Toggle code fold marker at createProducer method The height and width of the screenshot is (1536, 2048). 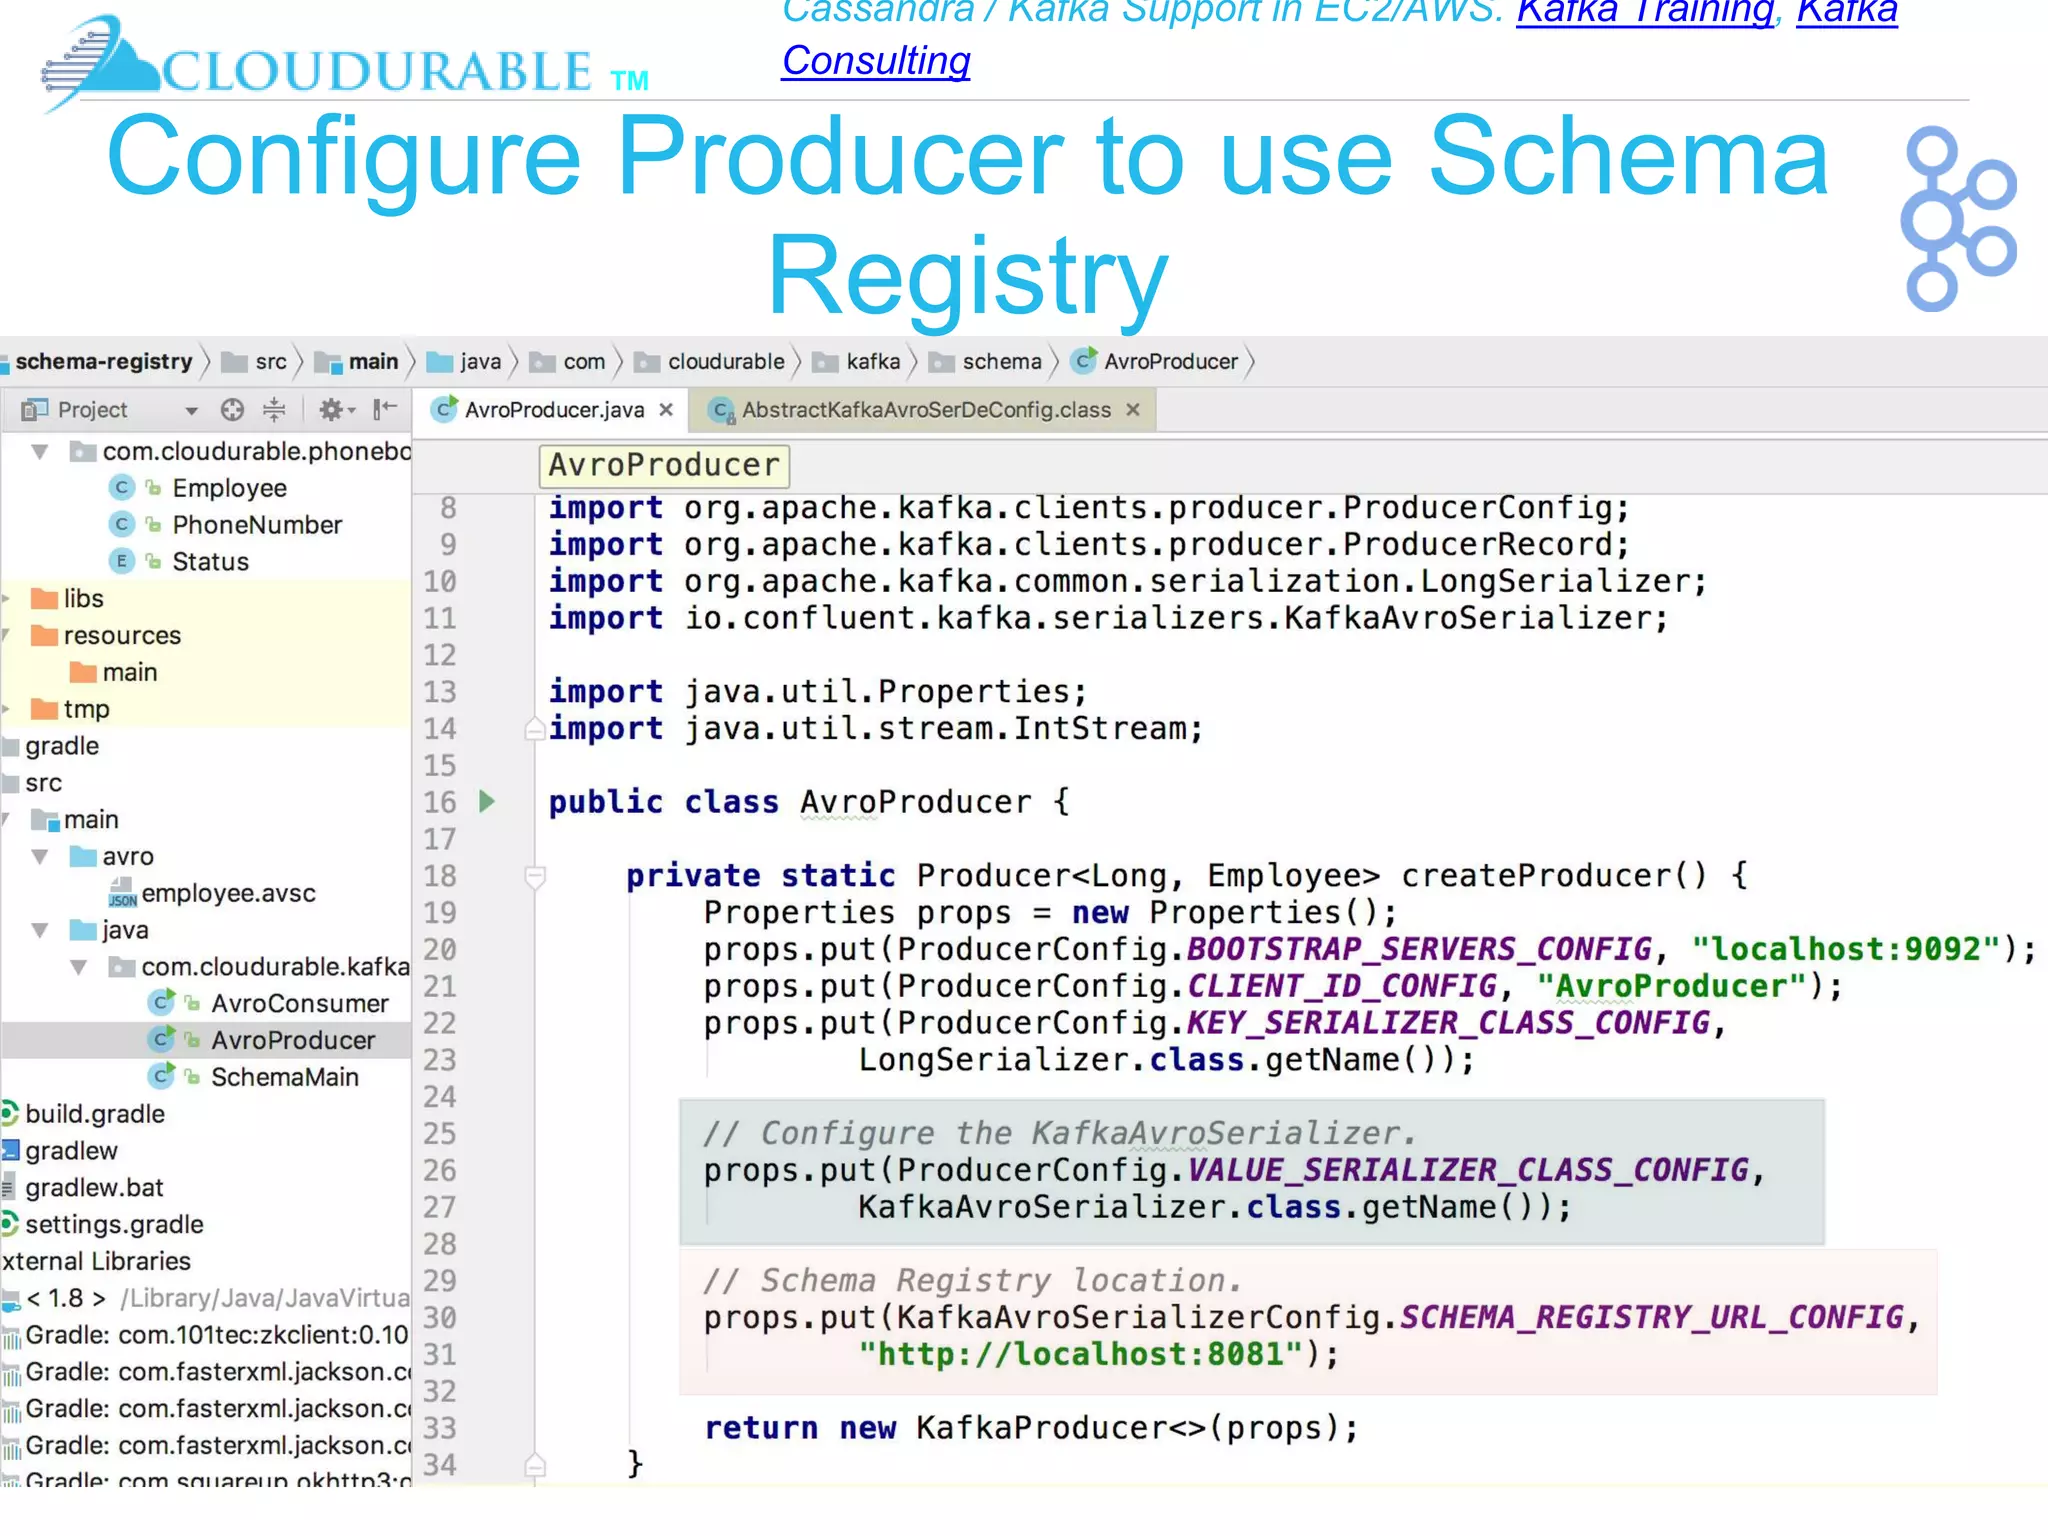[535, 877]
